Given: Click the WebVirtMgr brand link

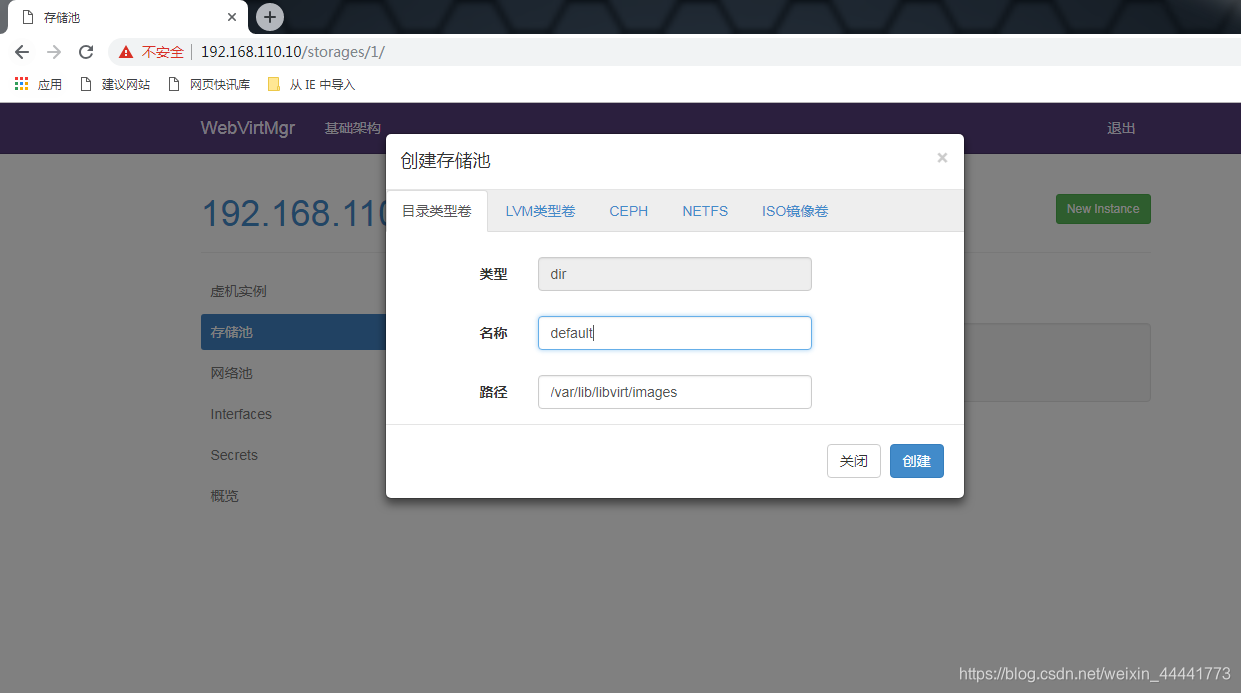Looking at the screenshot, I should pyautogui.click(x=247, y=128).
